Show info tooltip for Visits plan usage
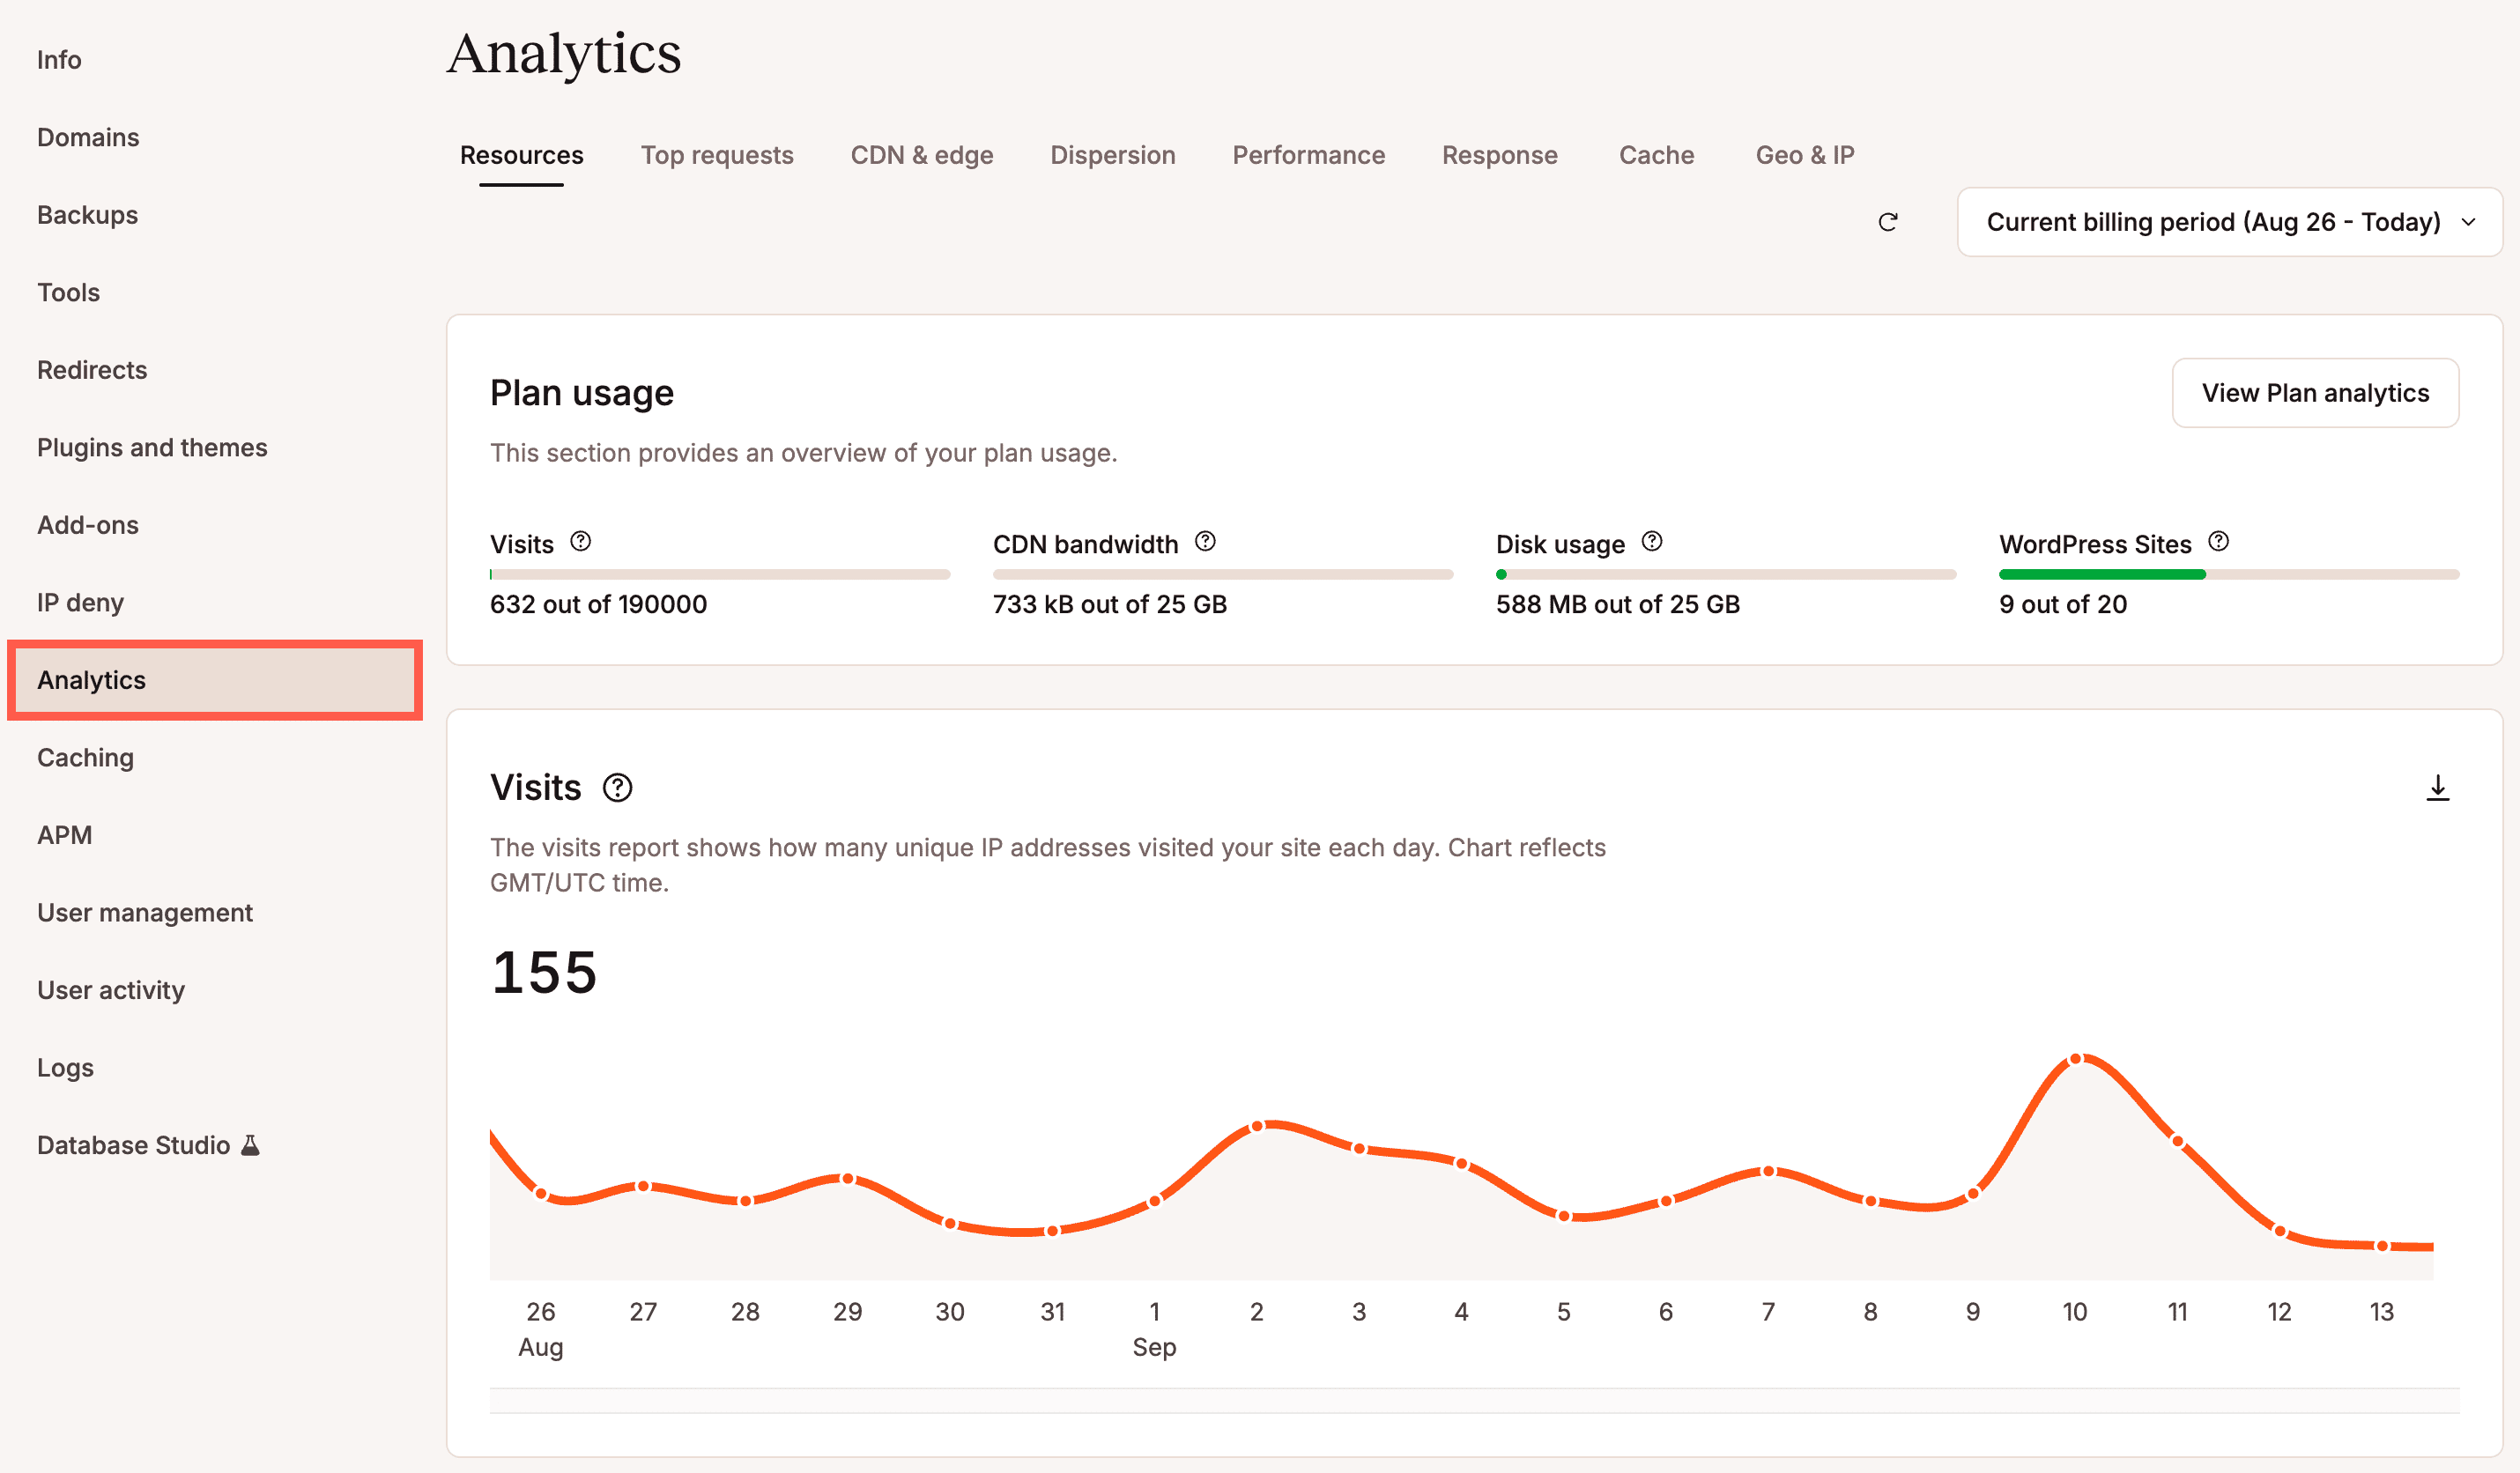The image size is (2520, 1473). pos(580,542)
